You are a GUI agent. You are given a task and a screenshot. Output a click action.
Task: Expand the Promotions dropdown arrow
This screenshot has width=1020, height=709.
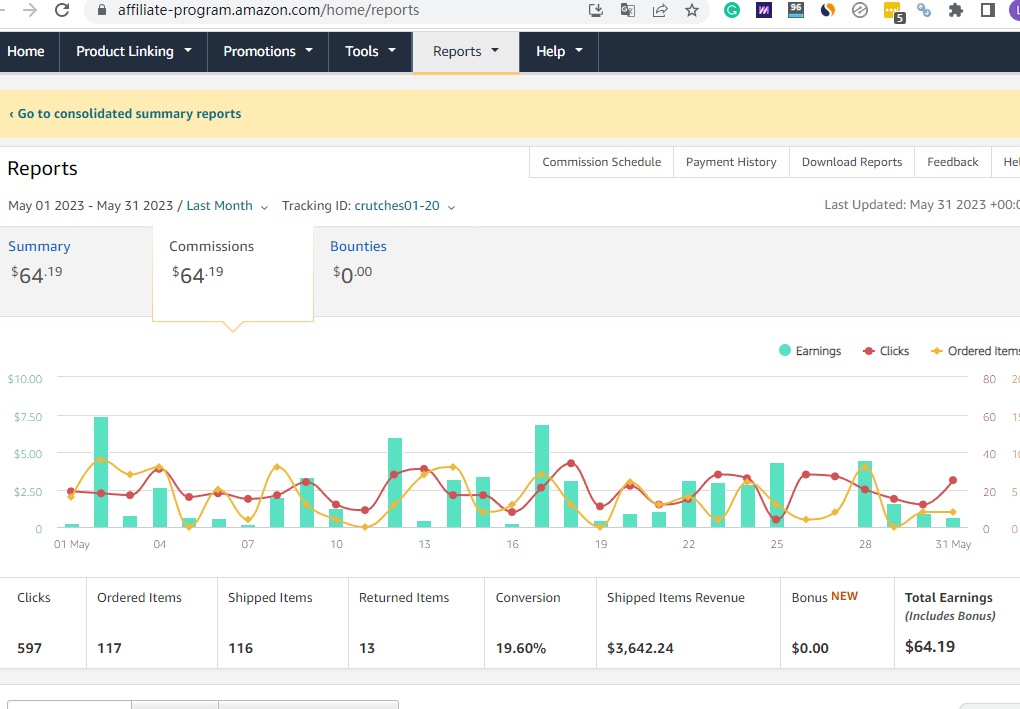(309, 50)
